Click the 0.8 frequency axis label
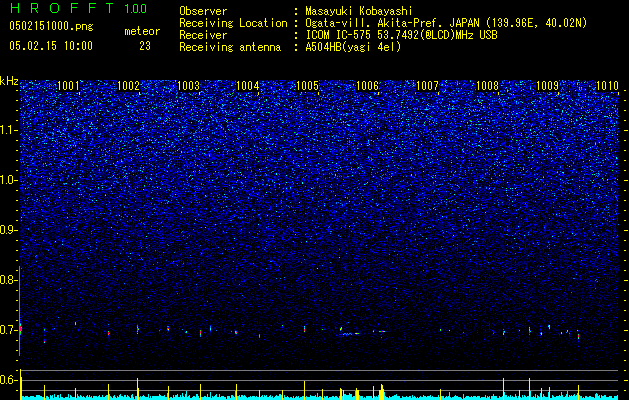The height and width of the screenshot is (400, 629). pos(7,280)
